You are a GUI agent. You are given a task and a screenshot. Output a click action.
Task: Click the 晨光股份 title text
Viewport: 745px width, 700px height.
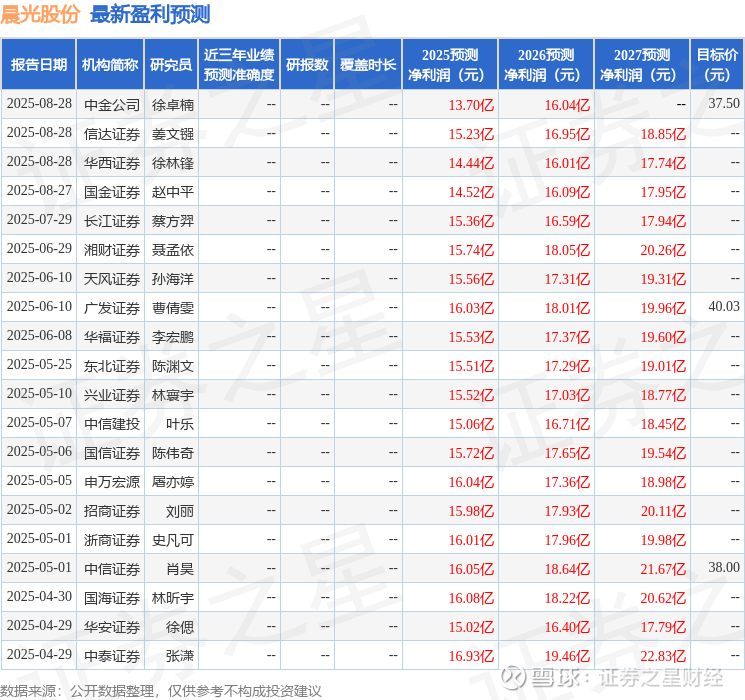tap(40, 14)
